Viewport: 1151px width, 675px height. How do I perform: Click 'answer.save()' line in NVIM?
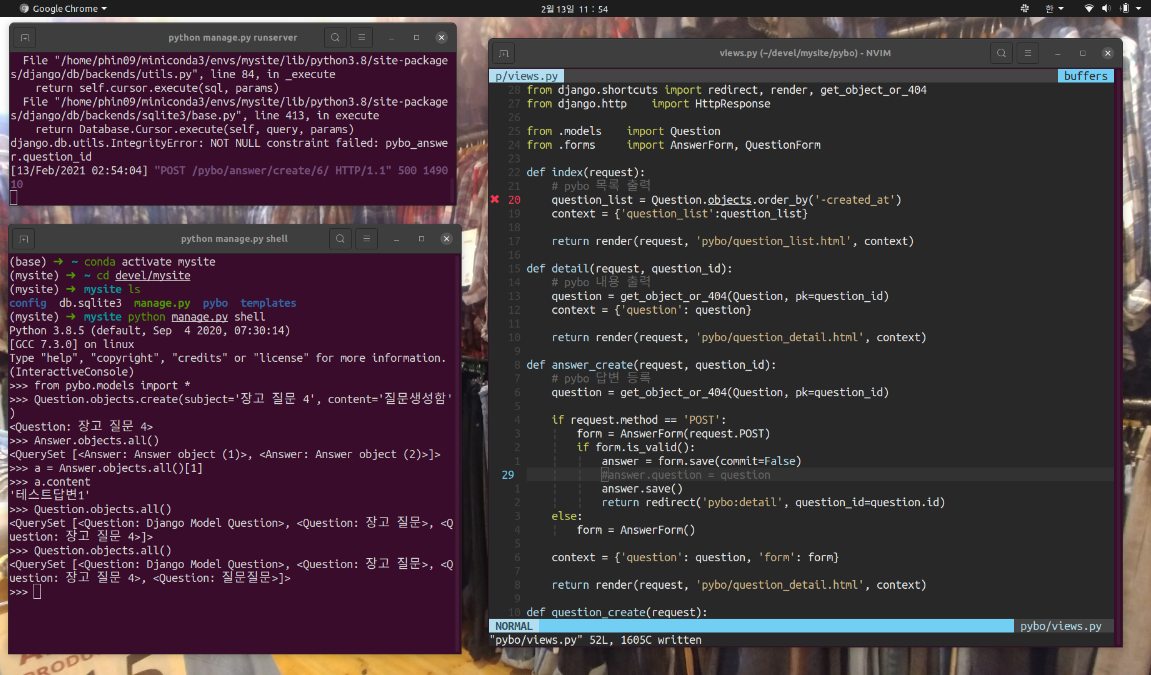[x=642, y=489]
